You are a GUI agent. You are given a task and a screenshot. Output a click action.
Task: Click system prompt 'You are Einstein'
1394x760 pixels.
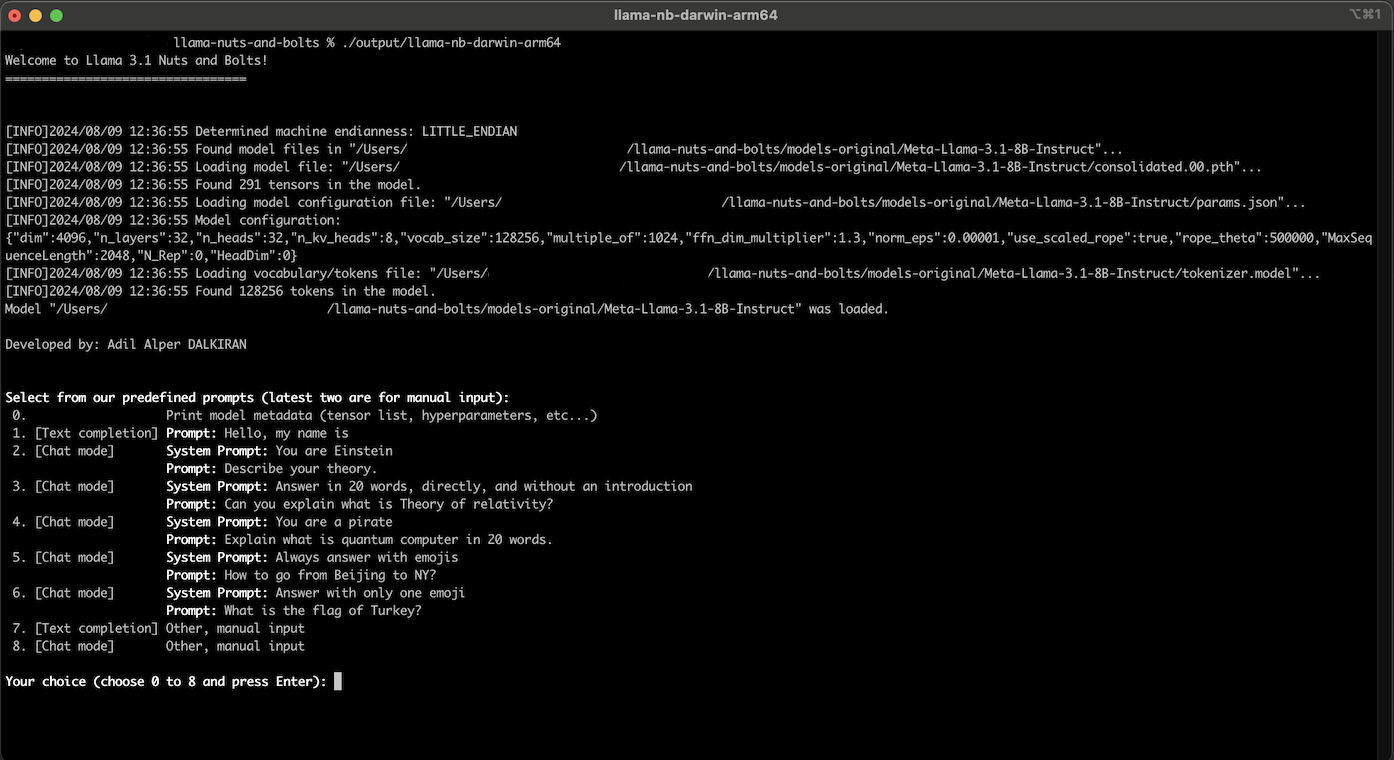click(x=334, y=451)
